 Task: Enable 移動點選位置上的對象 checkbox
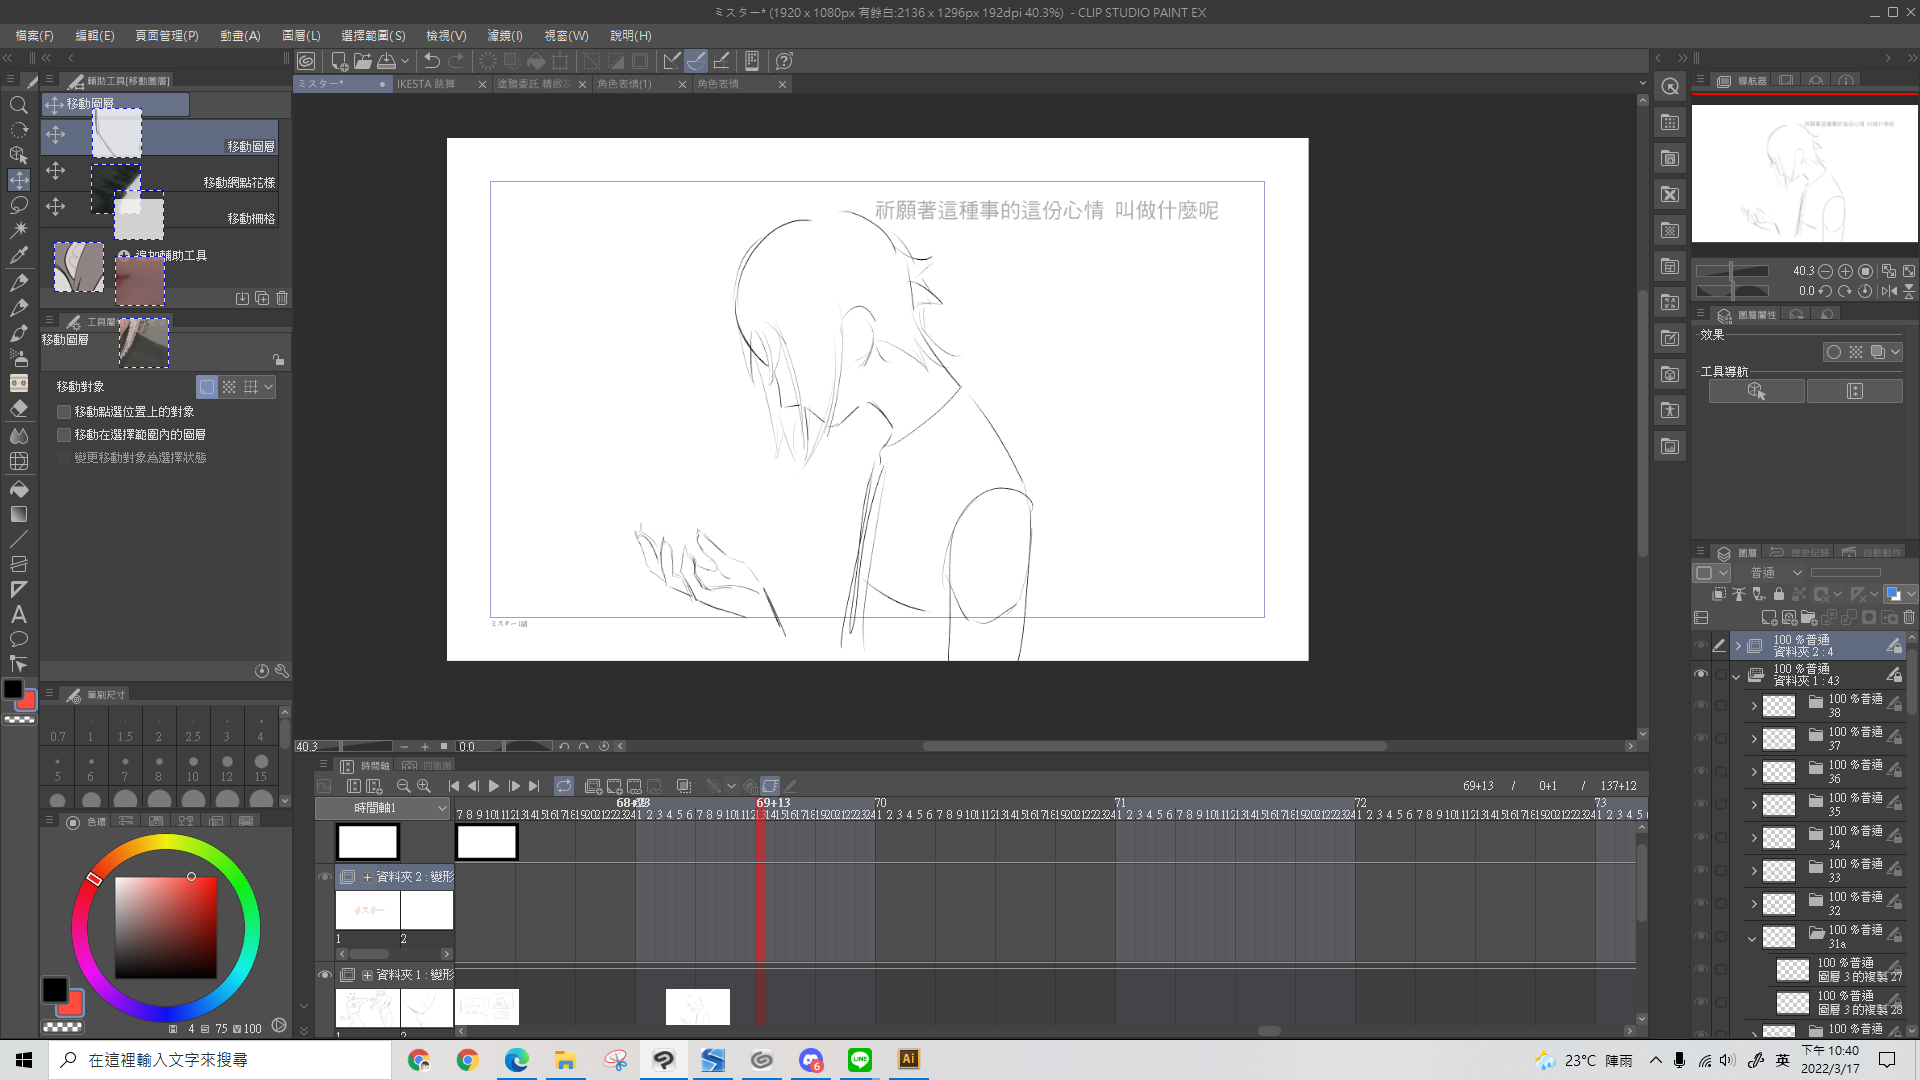(x=64, y=412)
